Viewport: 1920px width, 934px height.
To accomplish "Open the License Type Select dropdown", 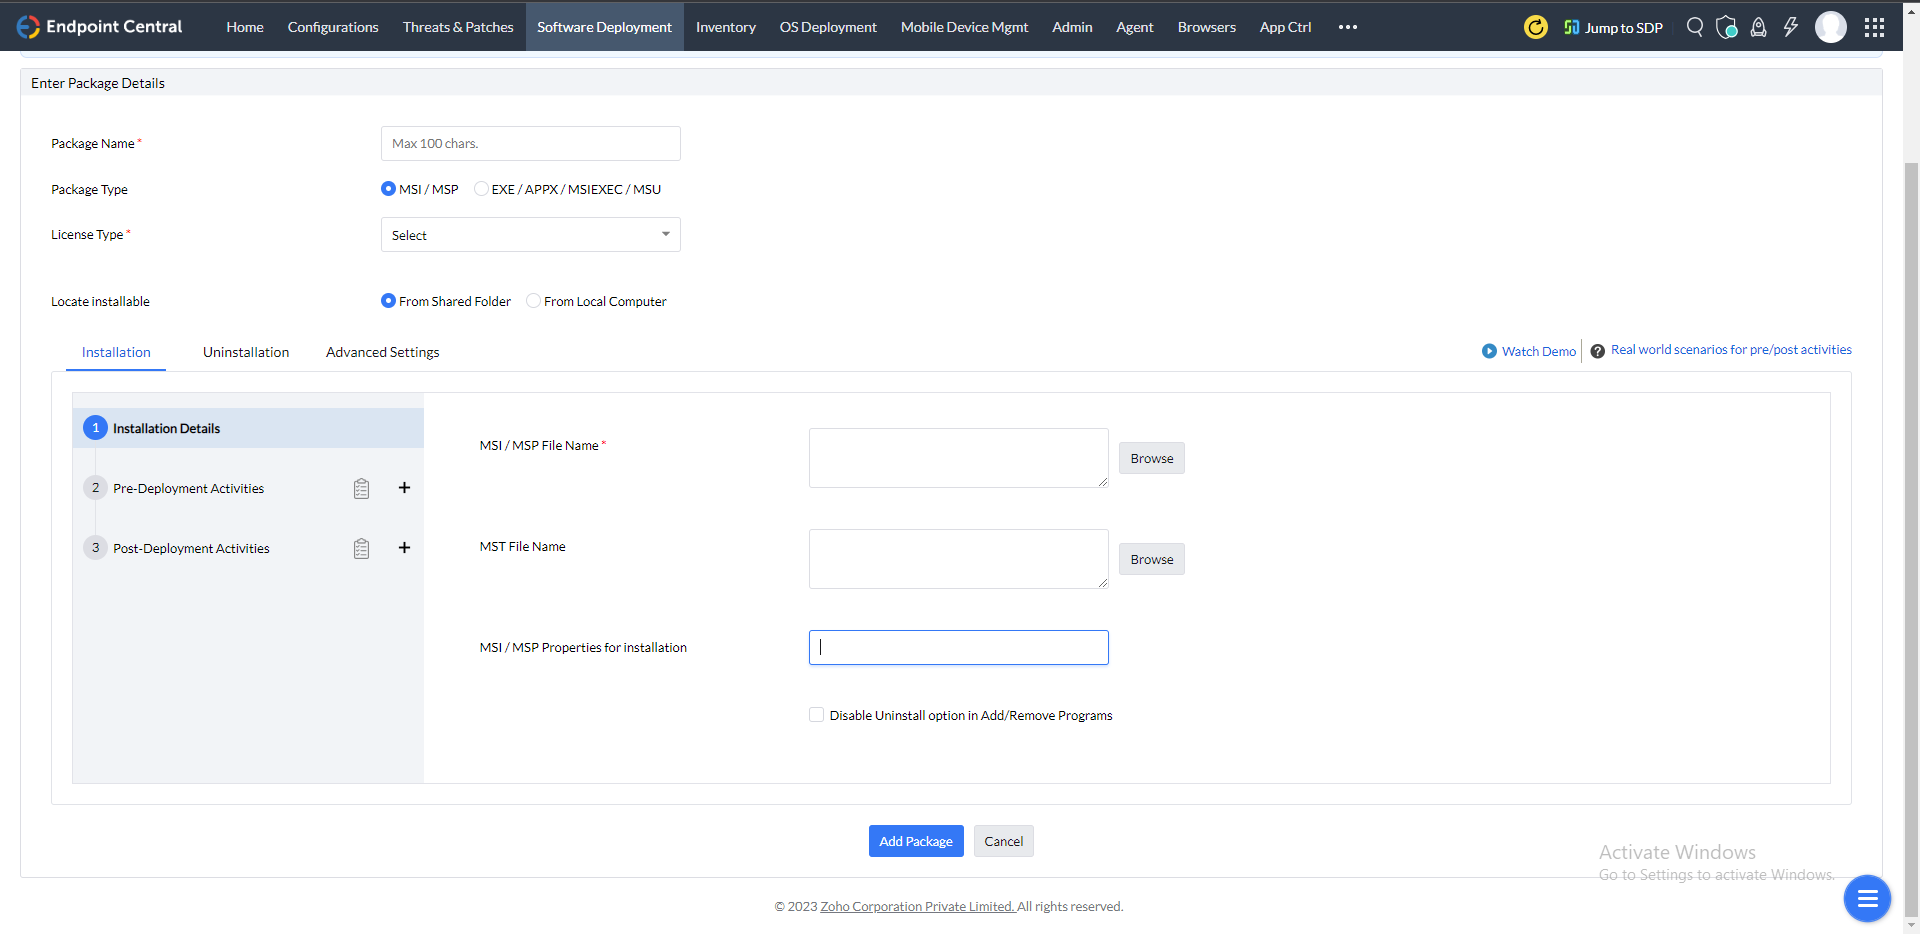I will tap(530, 234).
